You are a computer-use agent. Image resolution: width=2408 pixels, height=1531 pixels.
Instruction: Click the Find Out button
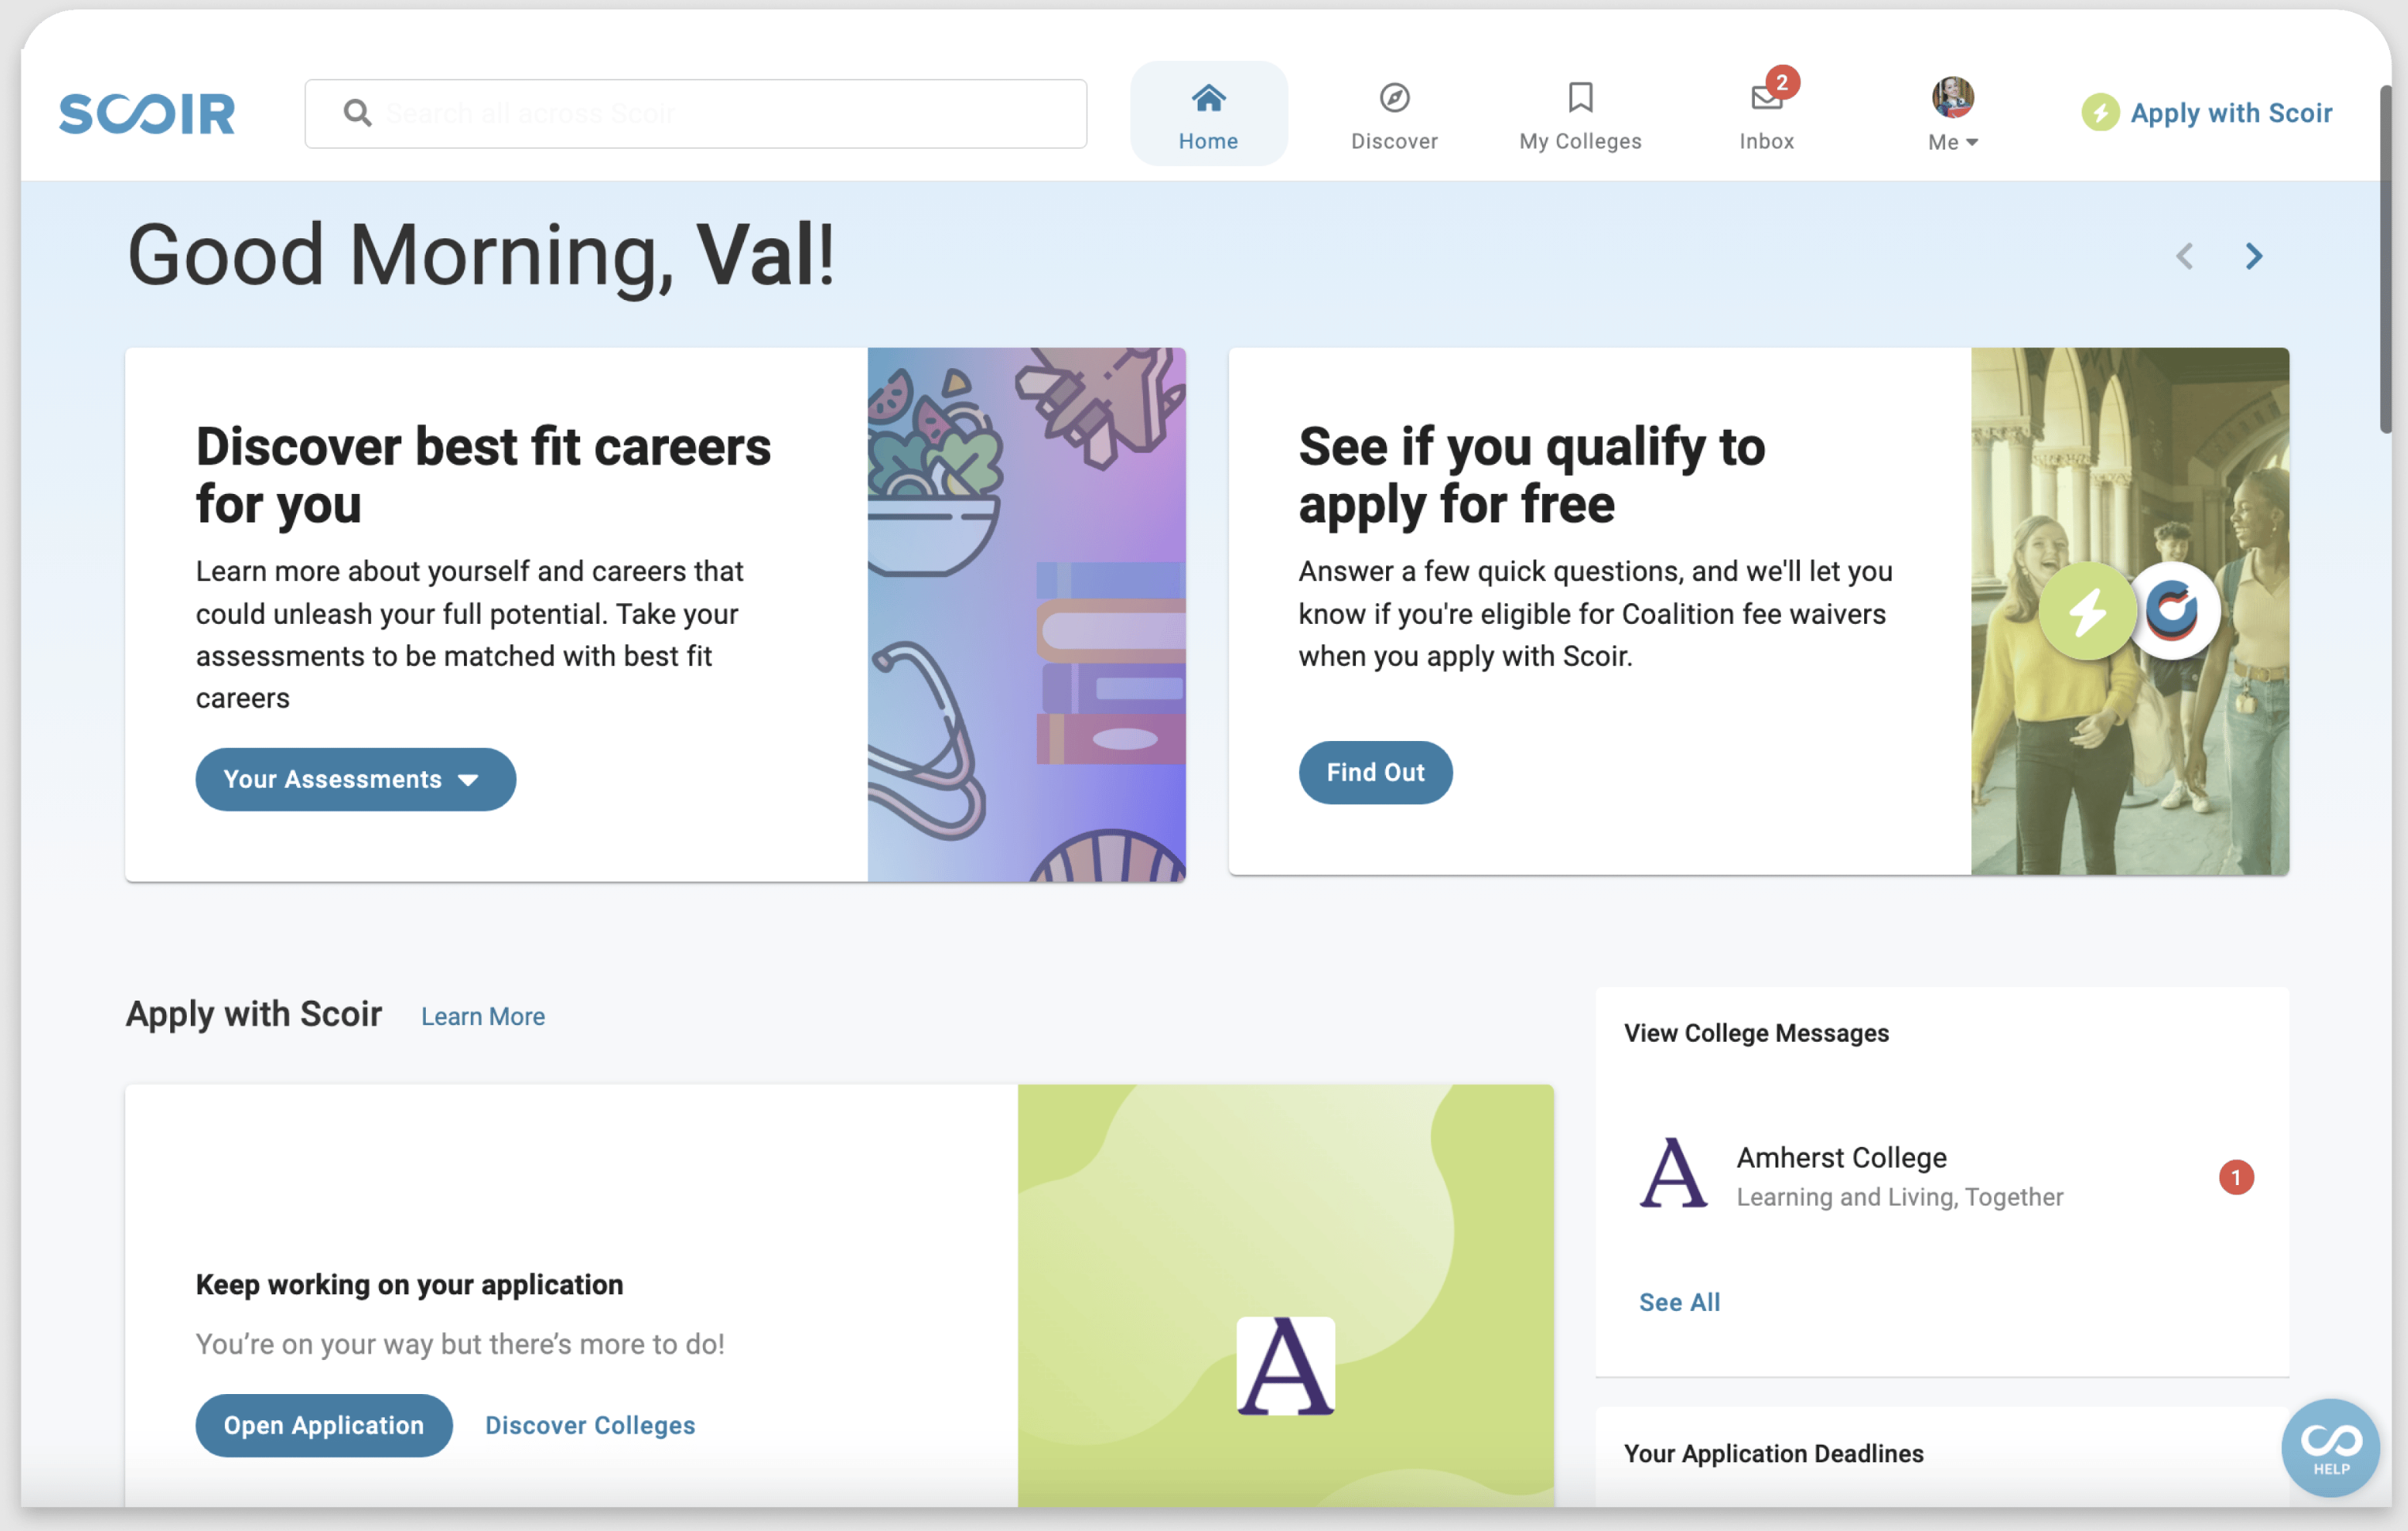(x=1375, y=772)
